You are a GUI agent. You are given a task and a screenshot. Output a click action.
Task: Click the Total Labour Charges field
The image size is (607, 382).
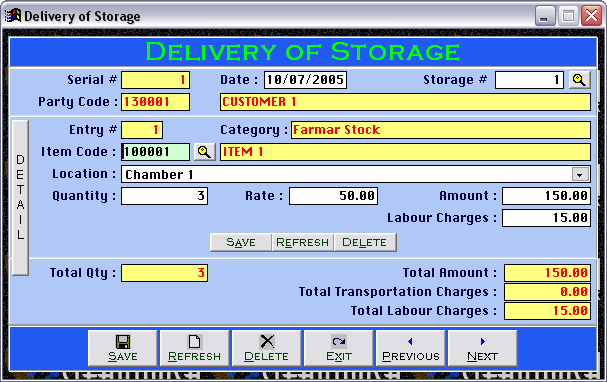coord(547,311)
